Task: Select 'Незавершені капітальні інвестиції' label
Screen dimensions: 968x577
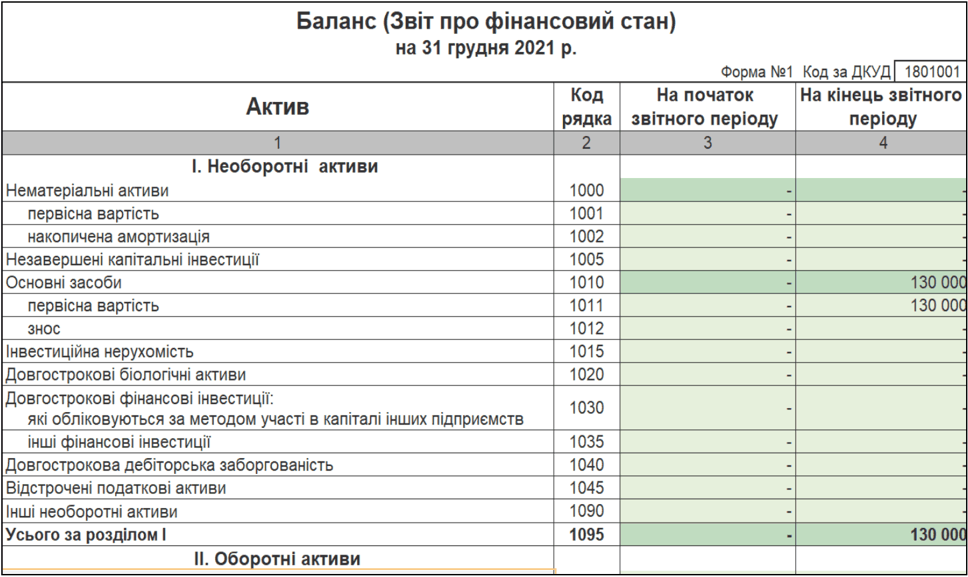Action: point(132,260)
